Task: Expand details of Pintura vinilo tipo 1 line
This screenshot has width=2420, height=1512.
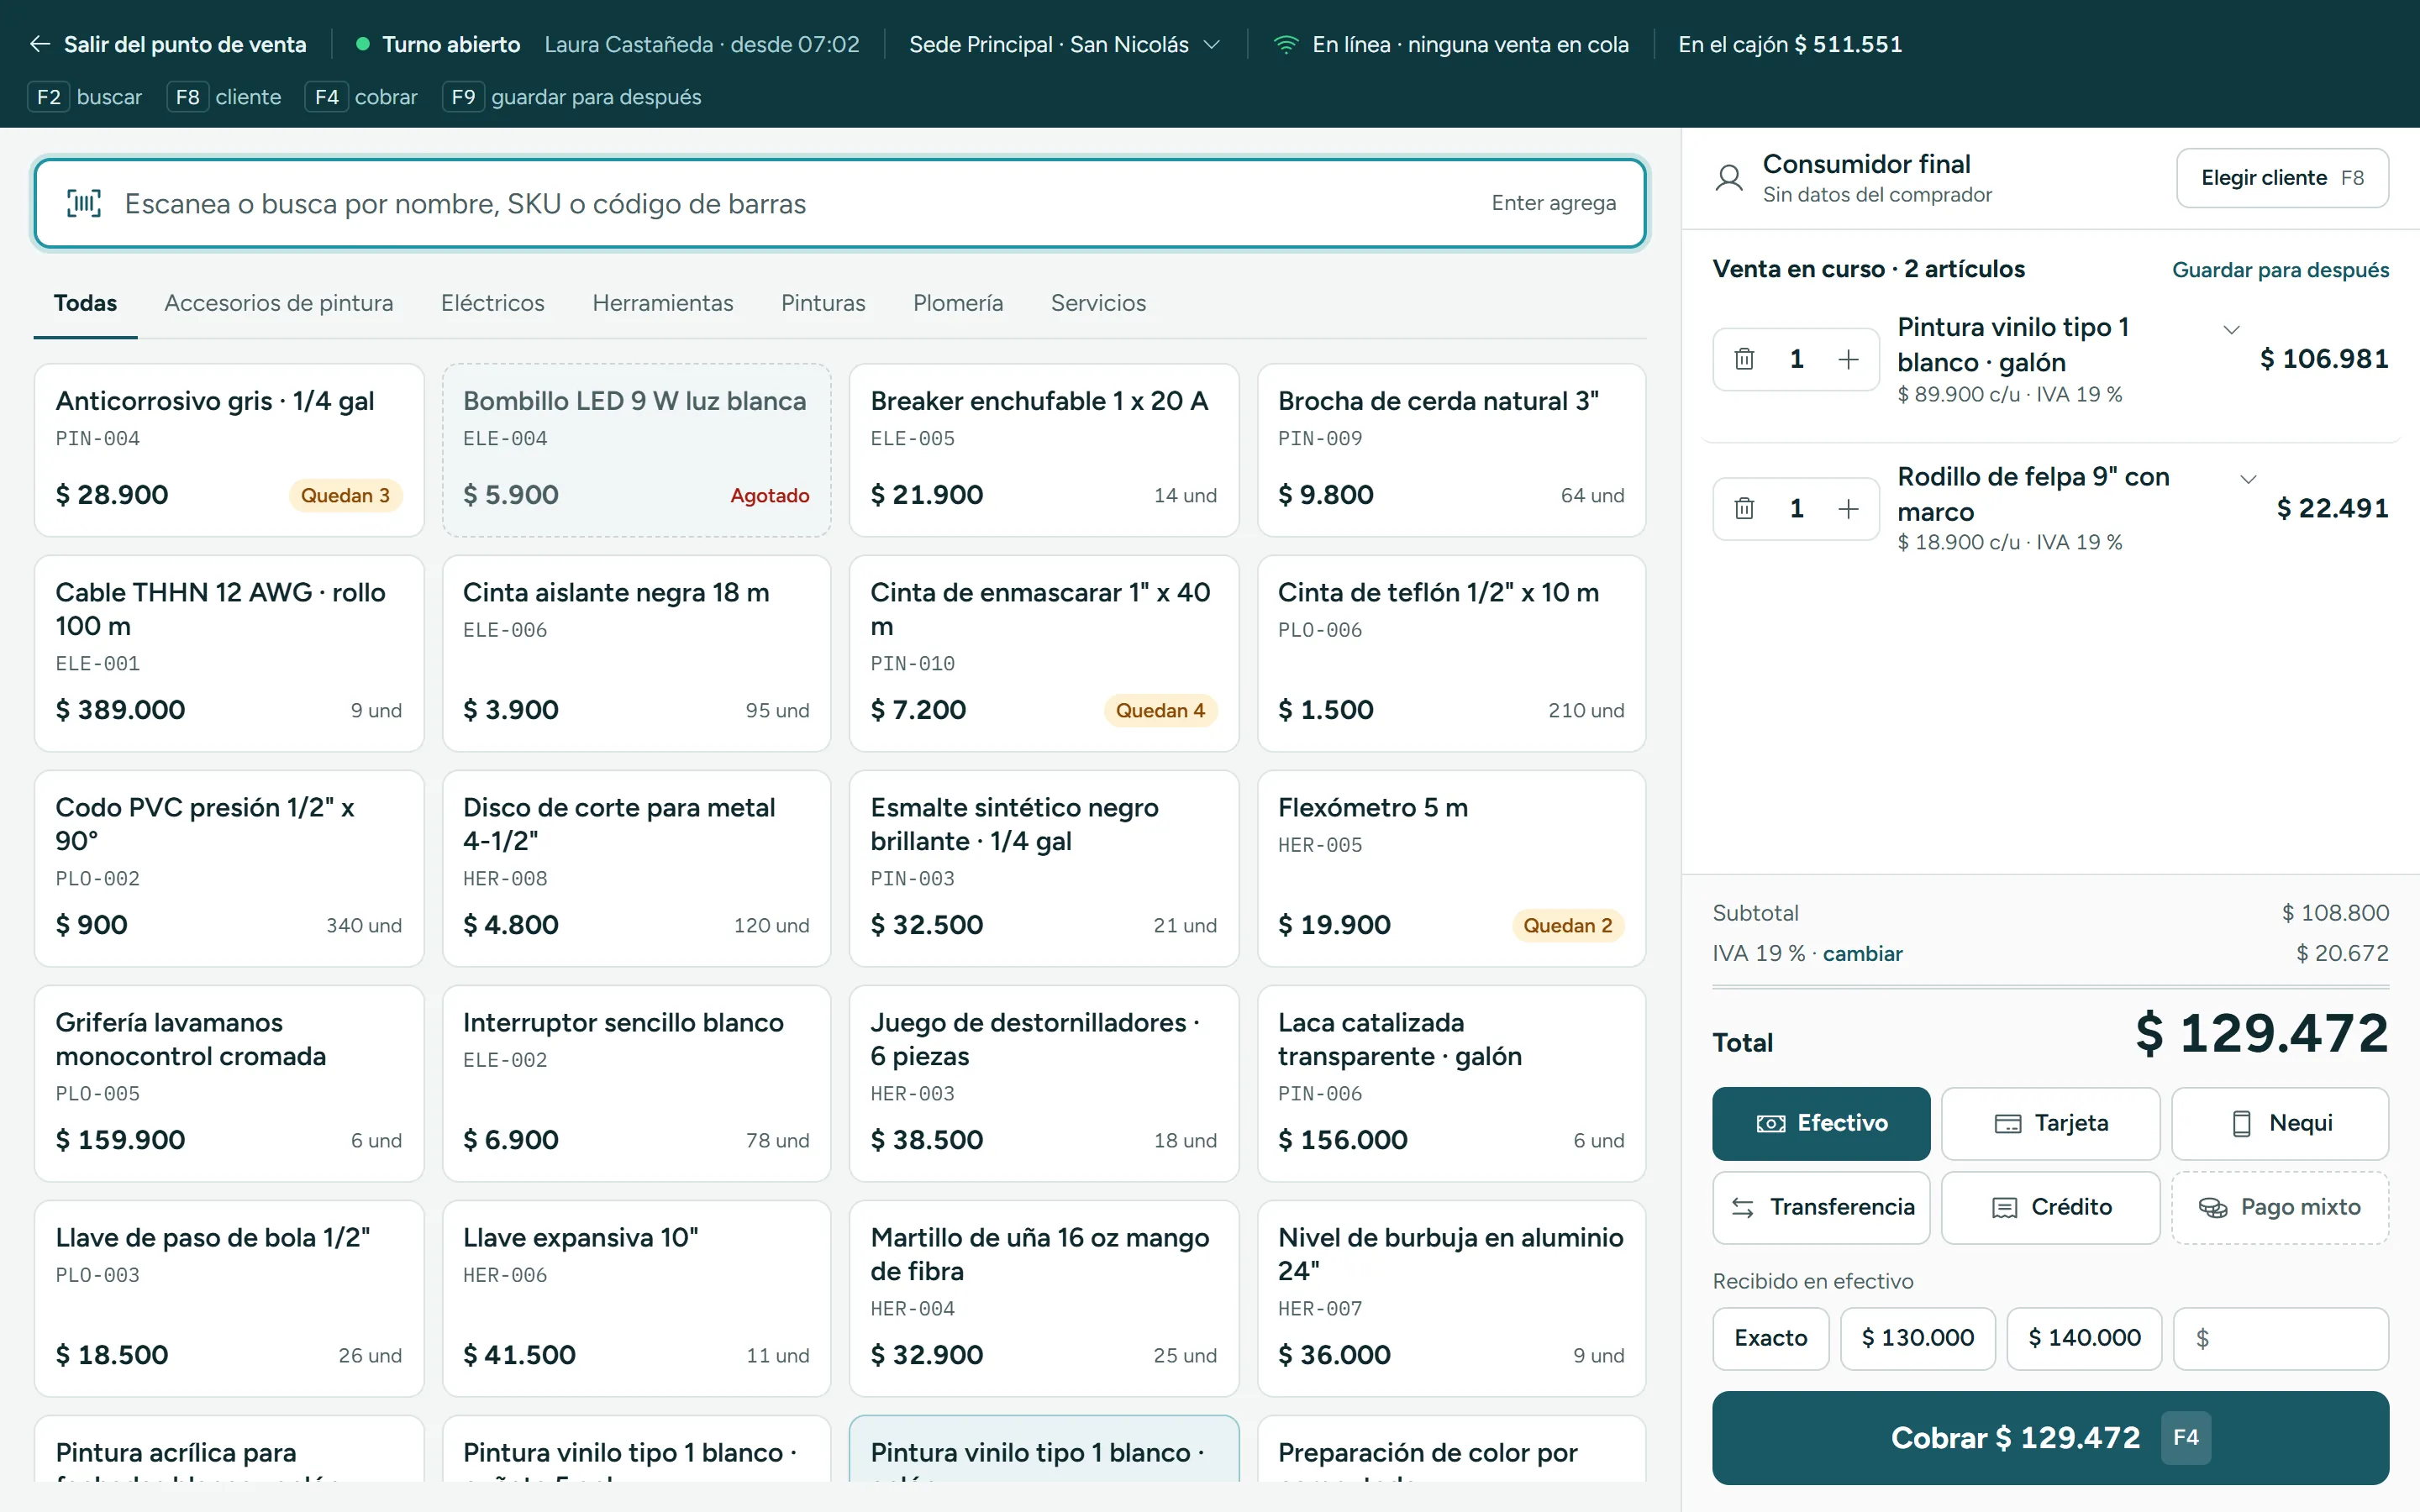Action: 2231,329
